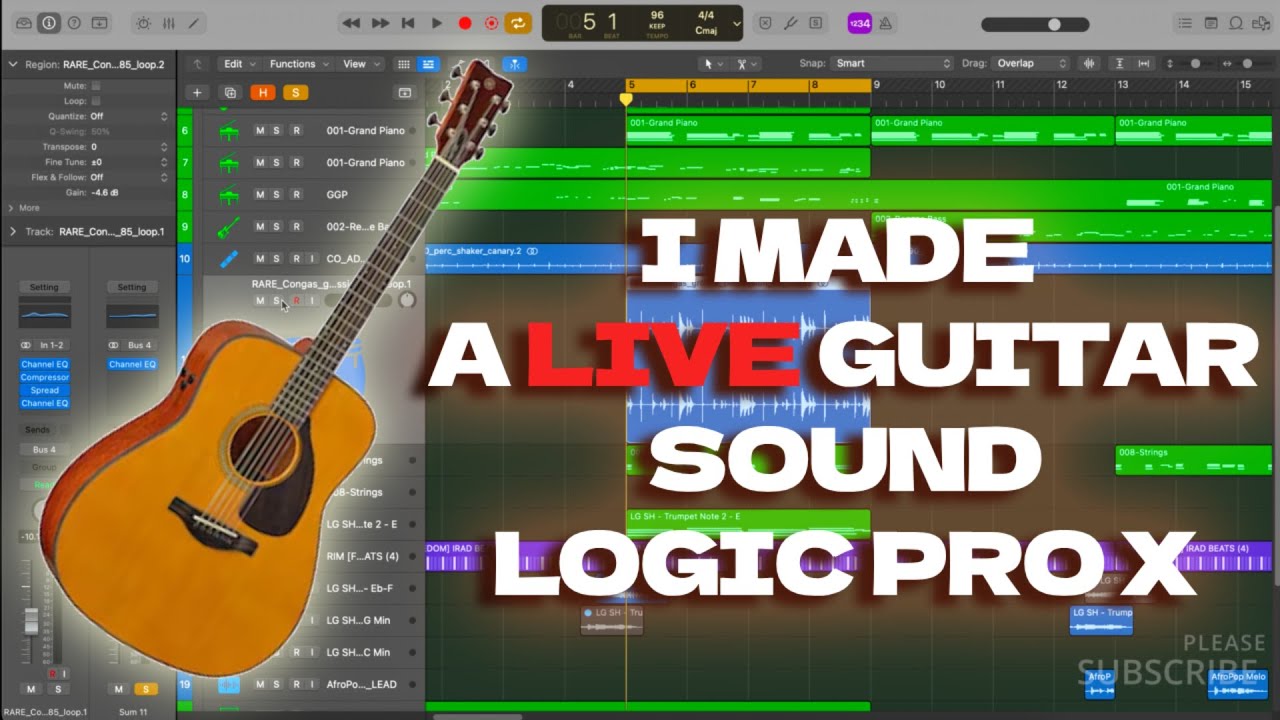This screenshot has height=720, width=1280.
Task: Toggle the orange Hide H button
Action: point(263,93)
